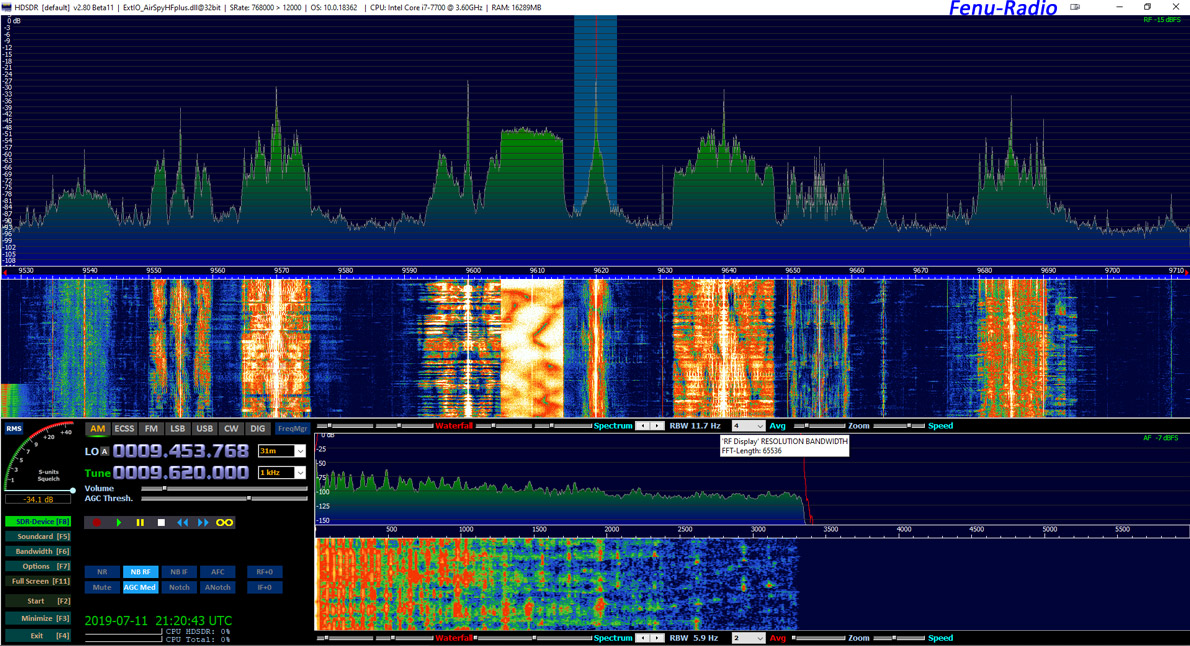Open the Avg value dropdown near RBW 11.7 Hz
Viewport: 1190px width, 646px height.
tap(750, 425)
